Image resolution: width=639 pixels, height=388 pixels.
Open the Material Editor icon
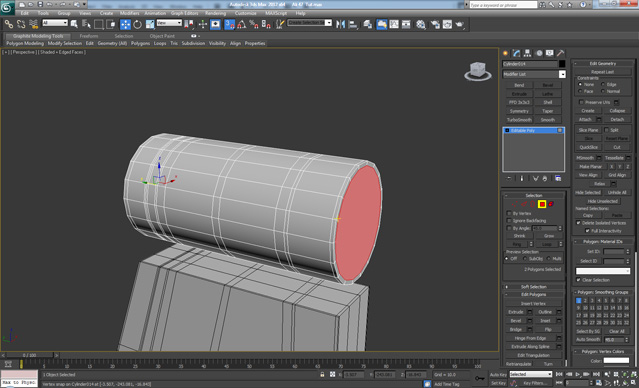click(421, 24)
